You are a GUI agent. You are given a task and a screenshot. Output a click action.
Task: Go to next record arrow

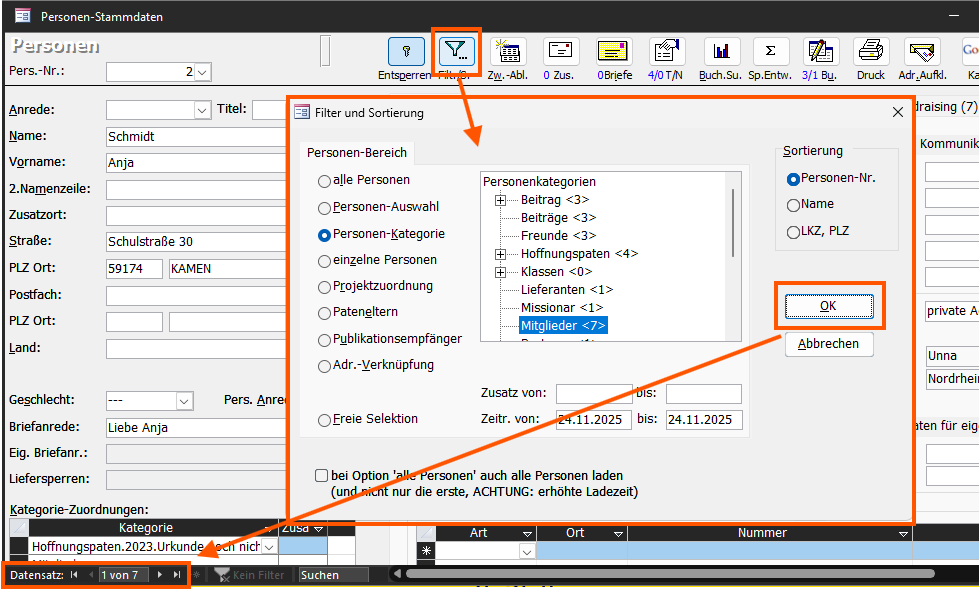pyautogui.click(x=159, y=575)
